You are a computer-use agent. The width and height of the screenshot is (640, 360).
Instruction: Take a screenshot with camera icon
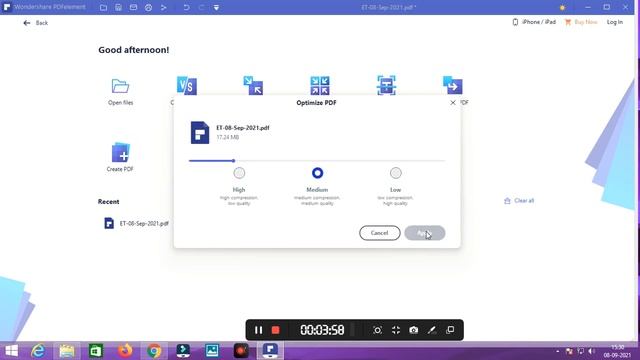413,330
